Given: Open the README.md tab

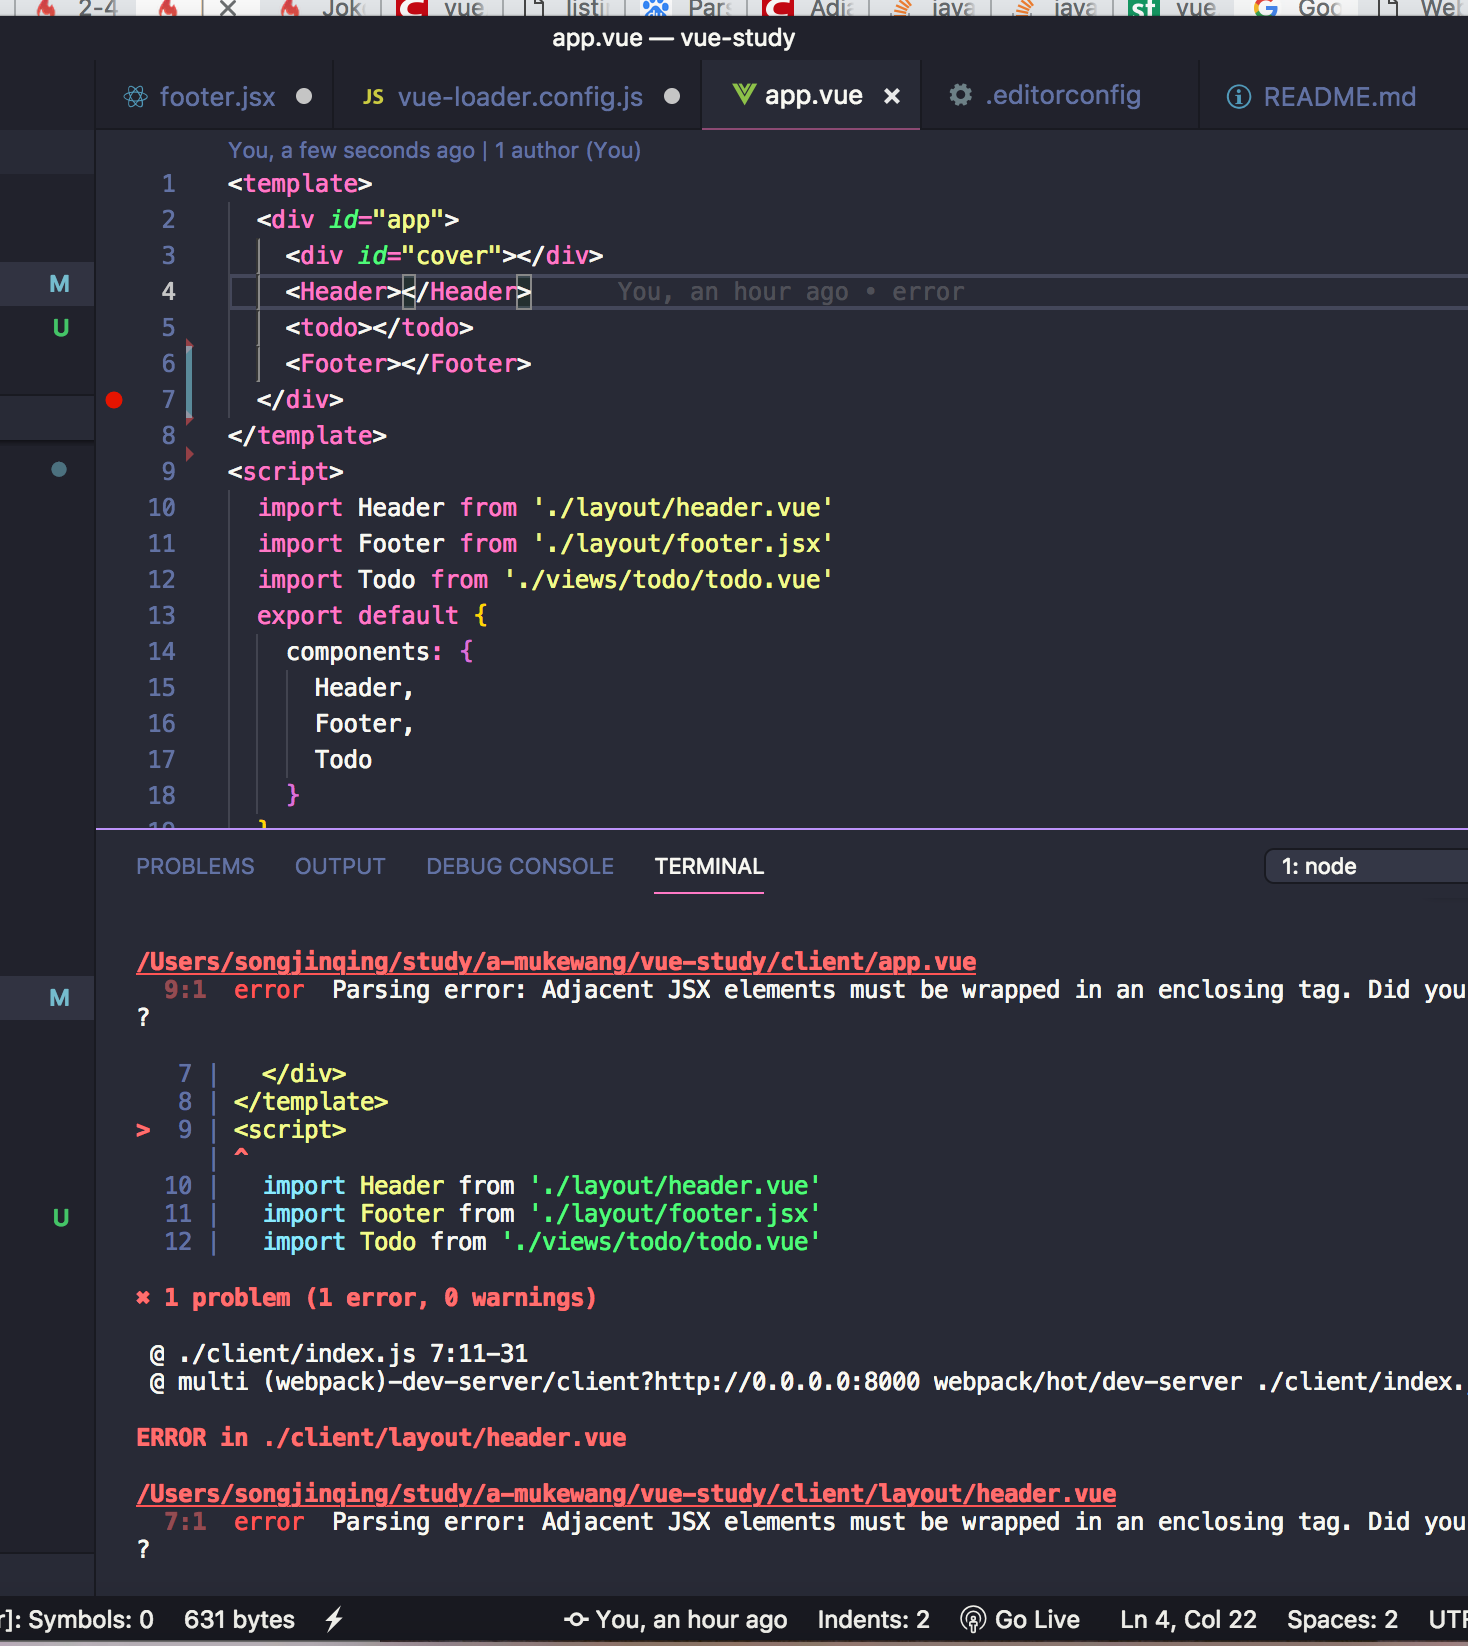Looking at the screenshot, I should click(1339, 97).
